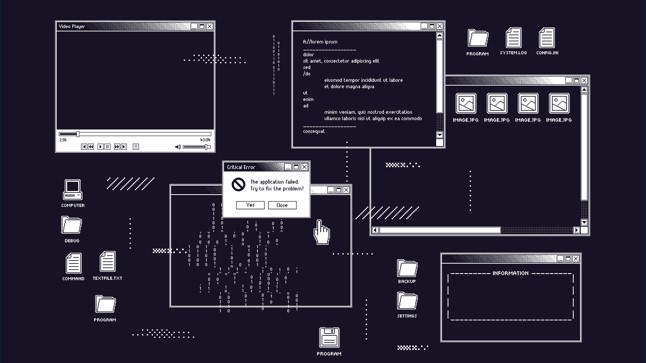This screenshot has height=363, width=646.
Task: Click the rewind button in Video Player
Action: coord(91,147)
